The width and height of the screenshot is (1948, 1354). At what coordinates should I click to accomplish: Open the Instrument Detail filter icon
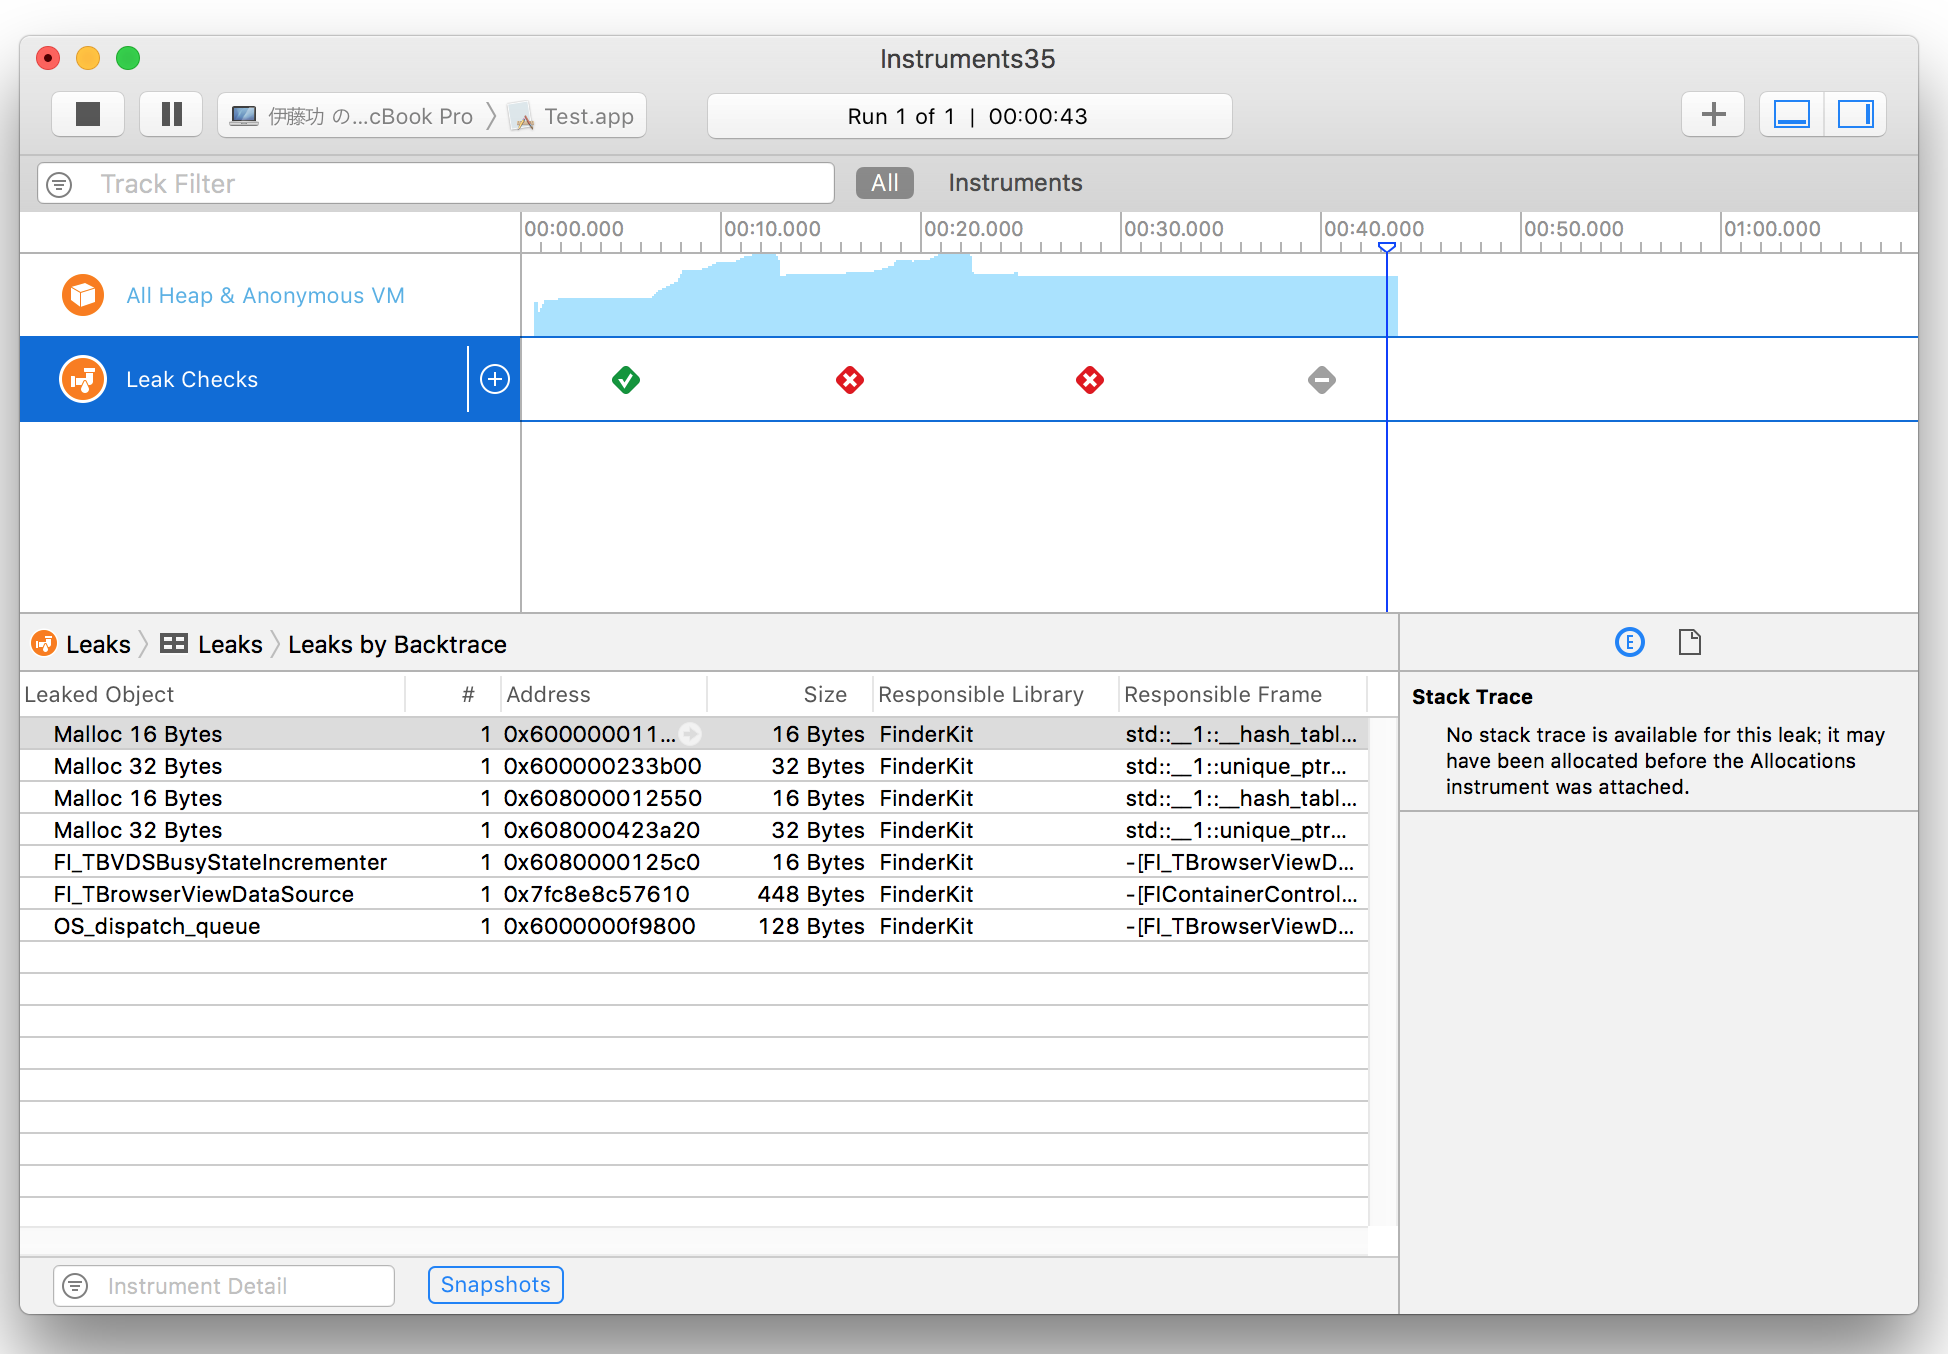(x=76, y=1286)
